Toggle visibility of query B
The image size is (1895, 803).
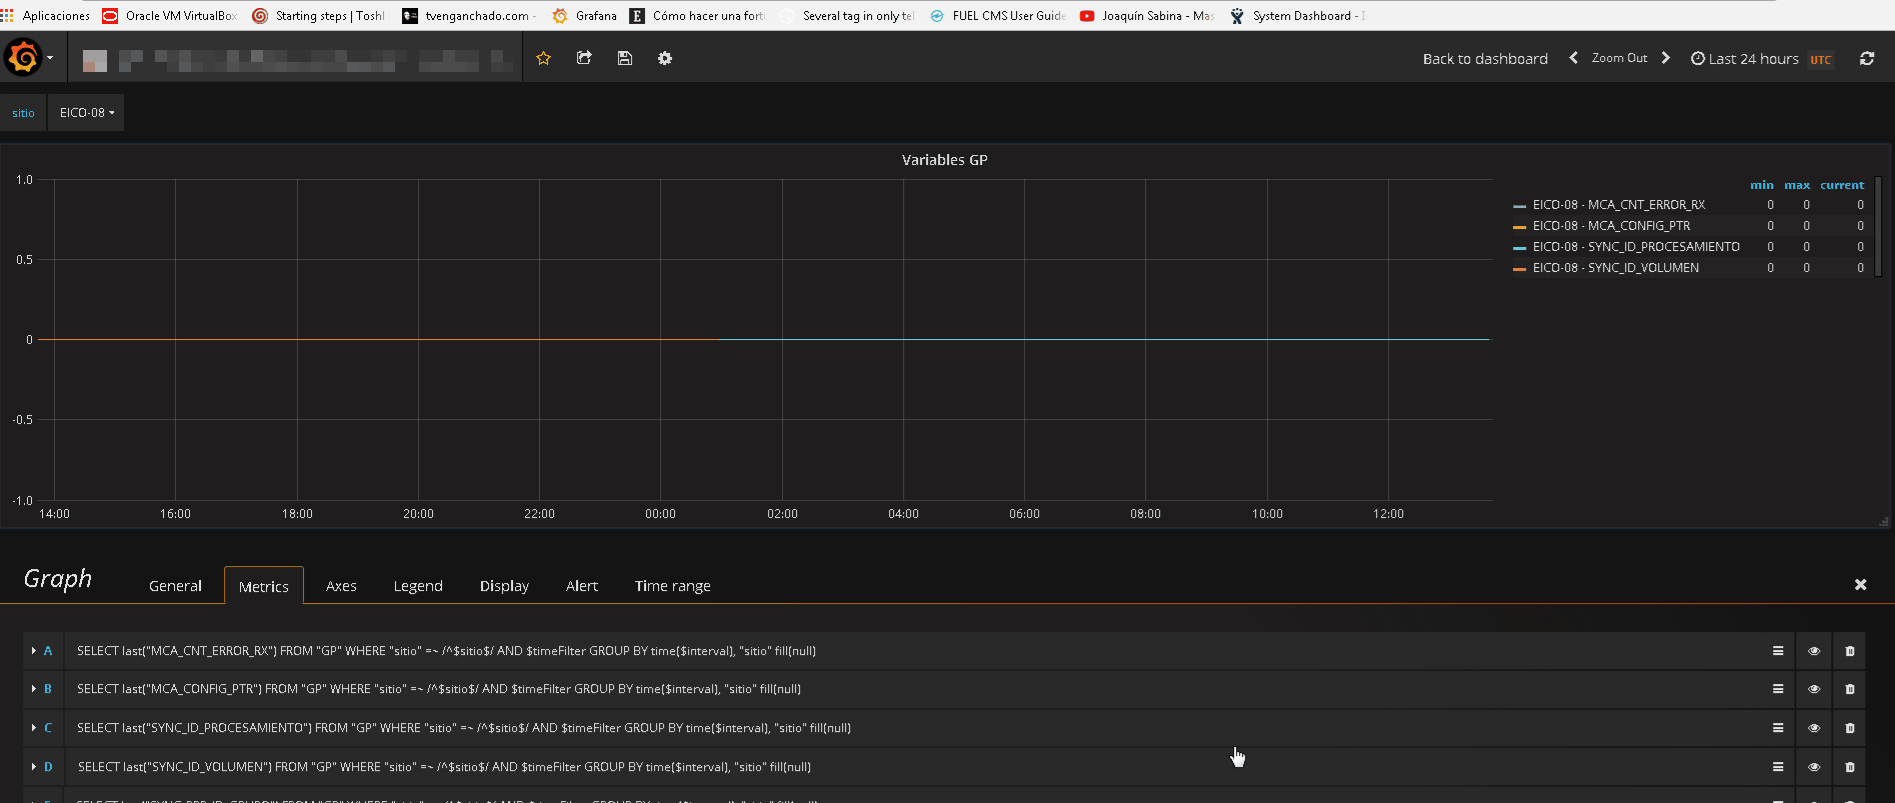point(1814,689)
